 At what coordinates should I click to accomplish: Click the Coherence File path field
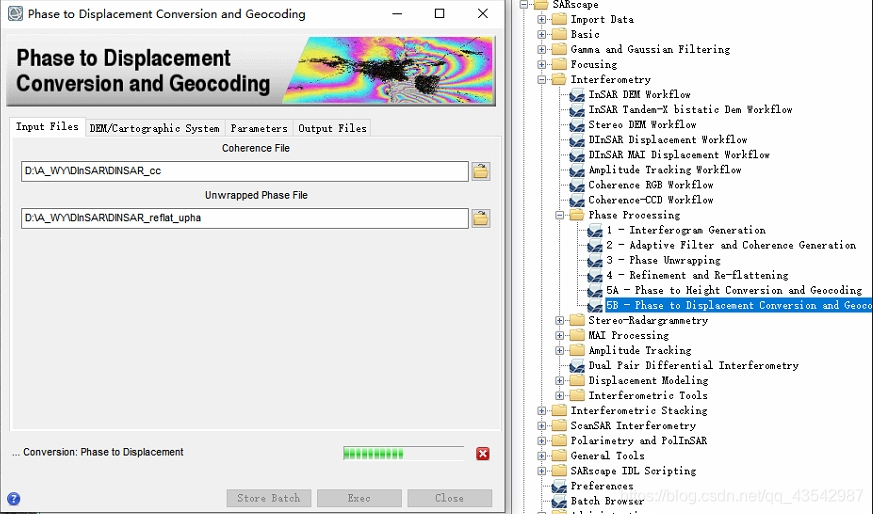point(245,171)
